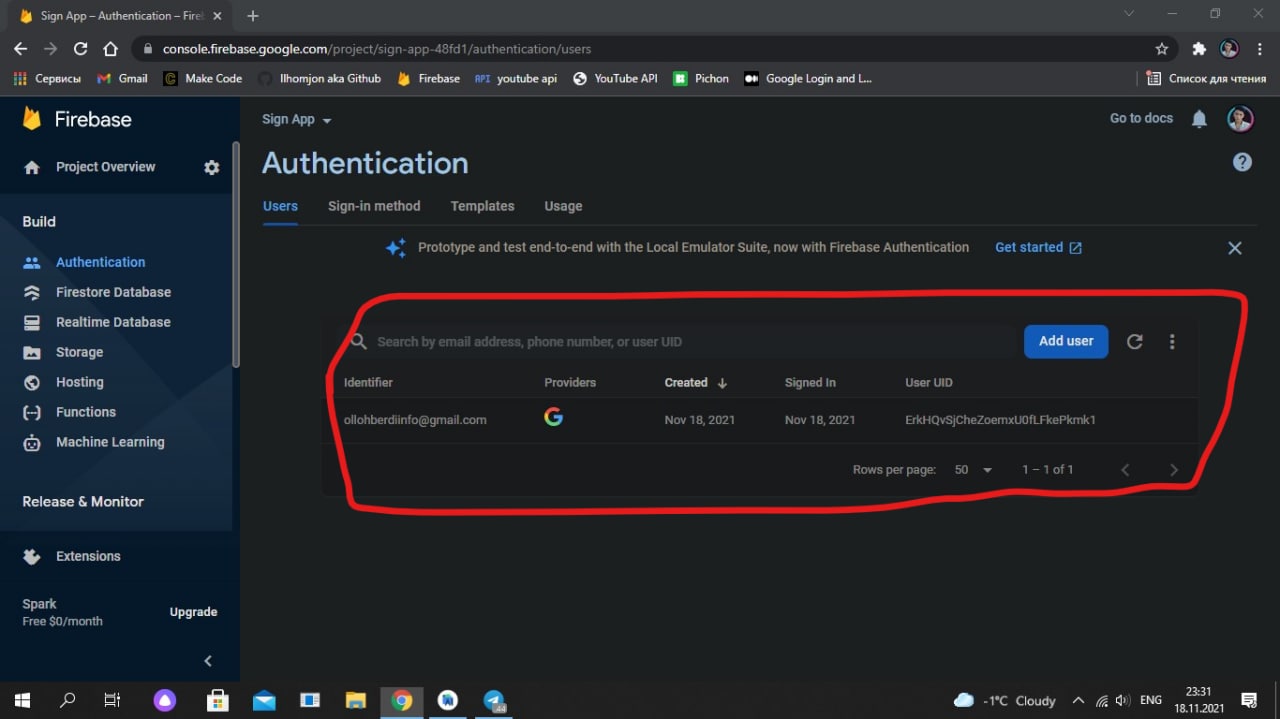Screen dimensions: 1280x719
Task: Go to next page of users
Action: click(x=1174, y=469)
